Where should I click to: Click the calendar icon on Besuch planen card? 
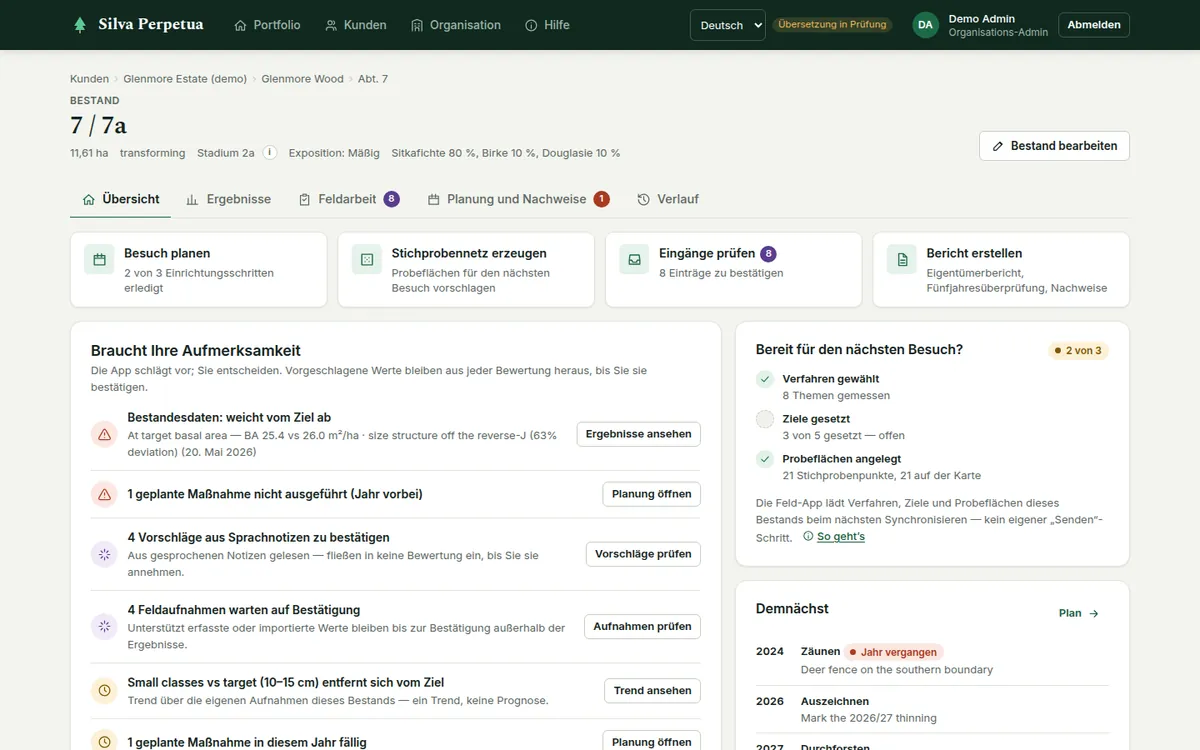pos(99,259)
